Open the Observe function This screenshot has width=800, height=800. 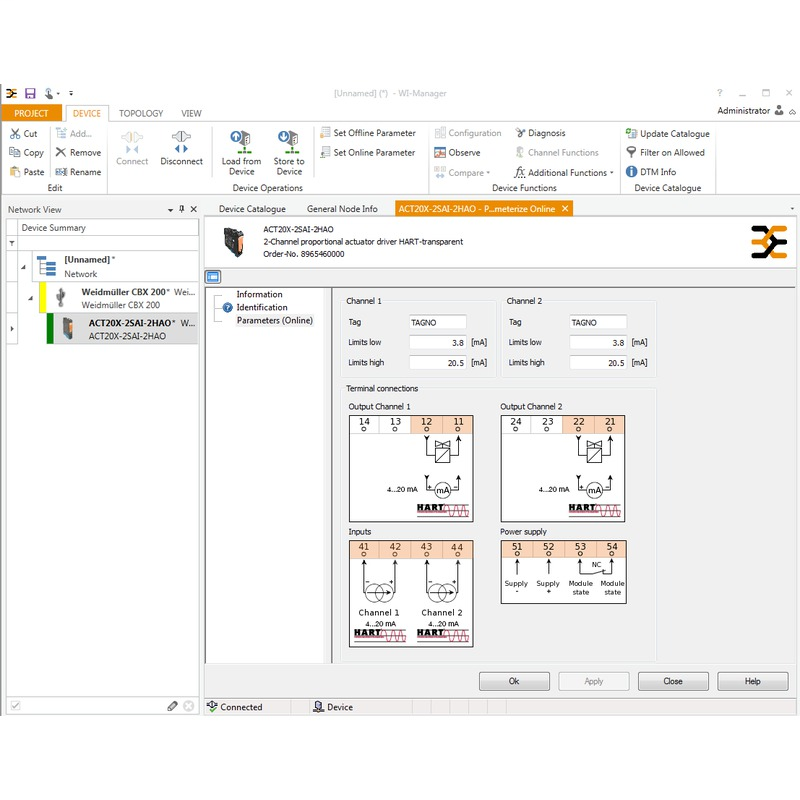457,153
